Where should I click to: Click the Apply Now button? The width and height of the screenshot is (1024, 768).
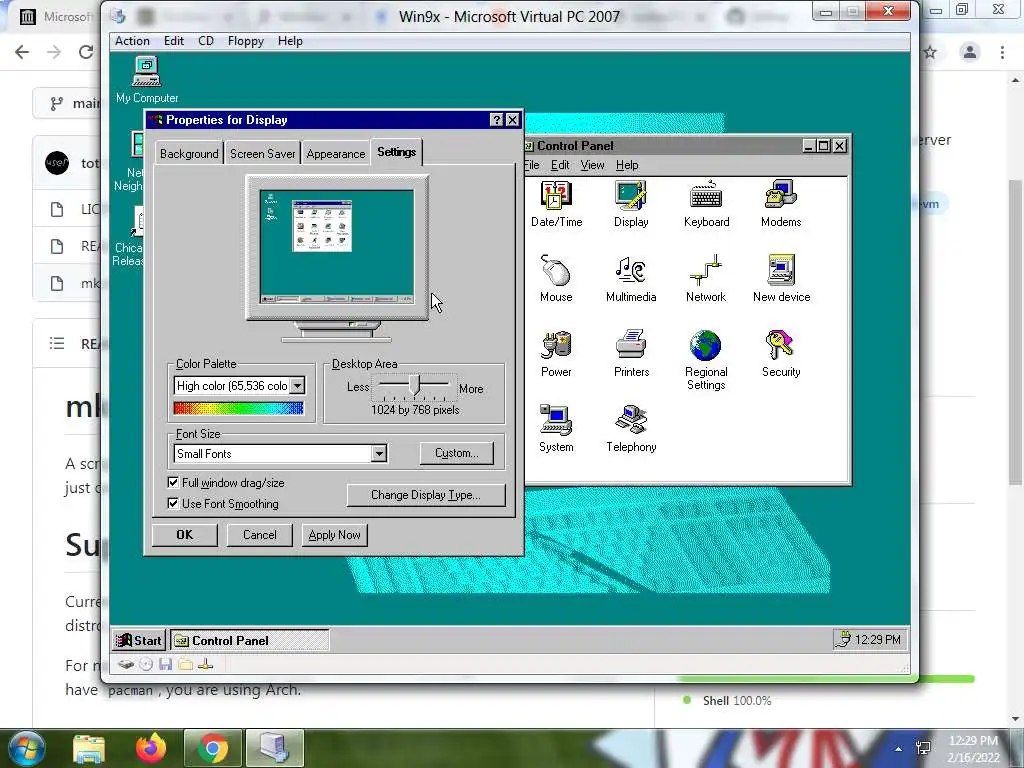[334, 535]
